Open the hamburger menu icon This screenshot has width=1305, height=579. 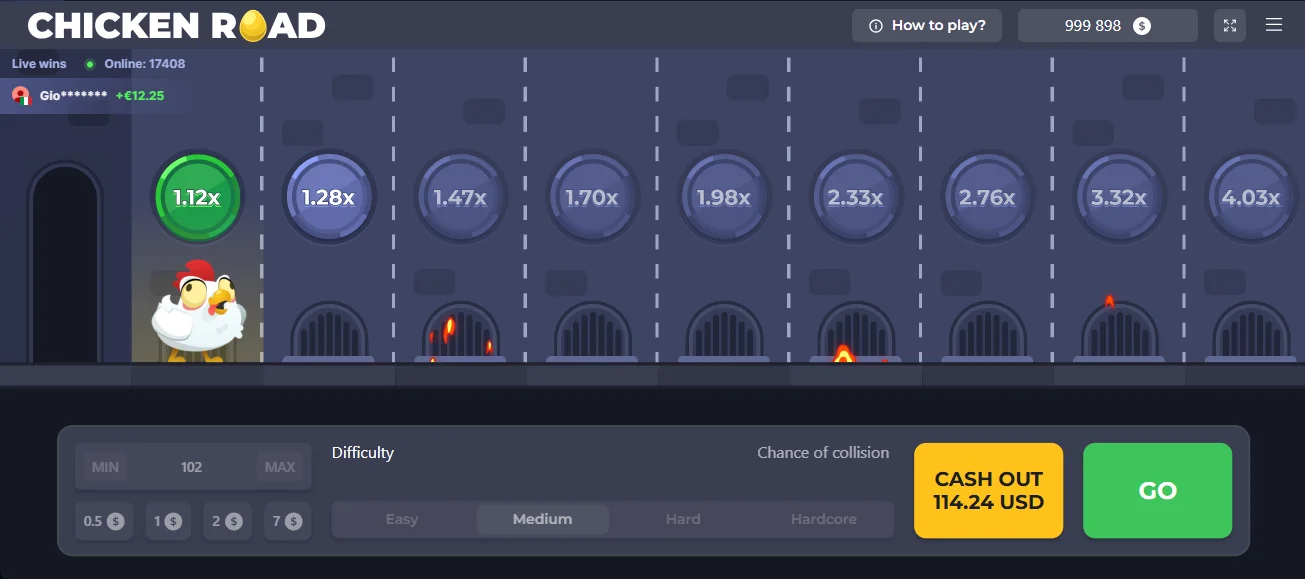point(1274,25)
